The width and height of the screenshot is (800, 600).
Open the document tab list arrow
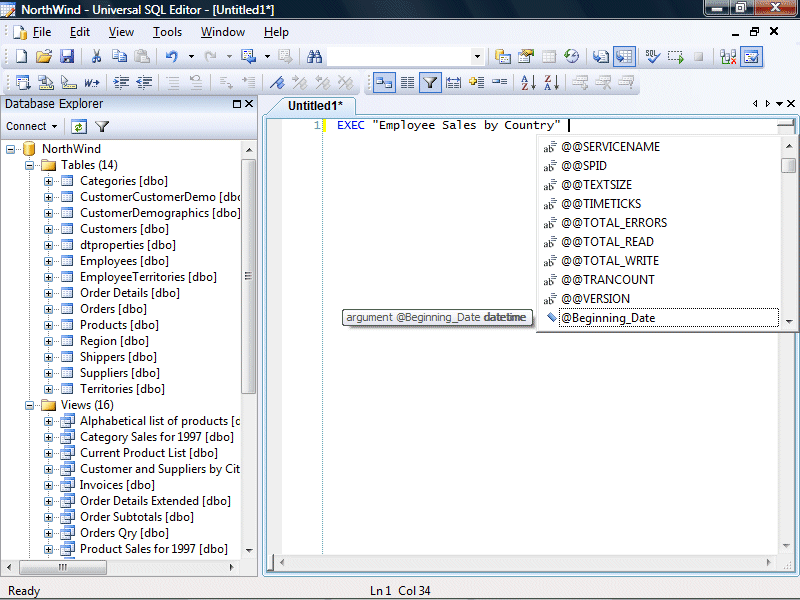[x=779, y=104]
